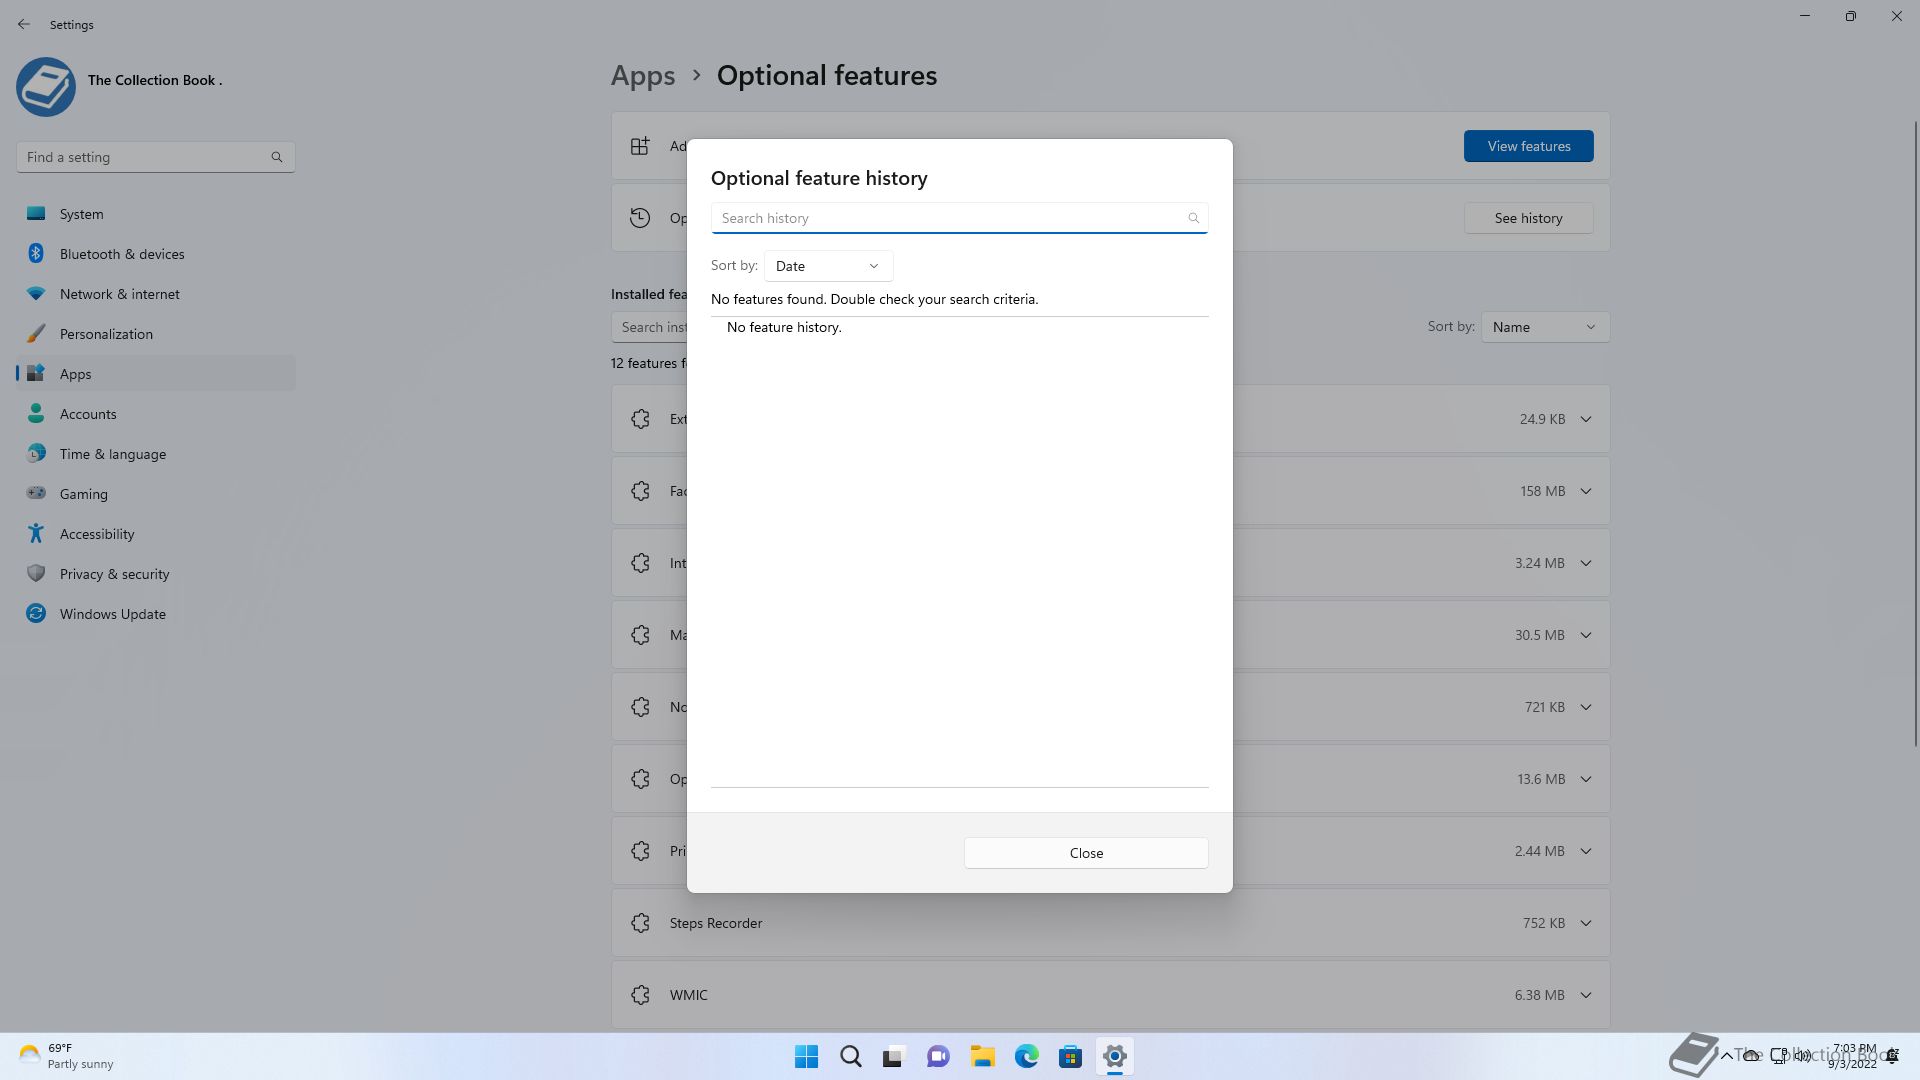Viewport: 1920px width, 1080px height.
Task: Open Microsoft Edge from the taskbar
Action: 1026,1057
